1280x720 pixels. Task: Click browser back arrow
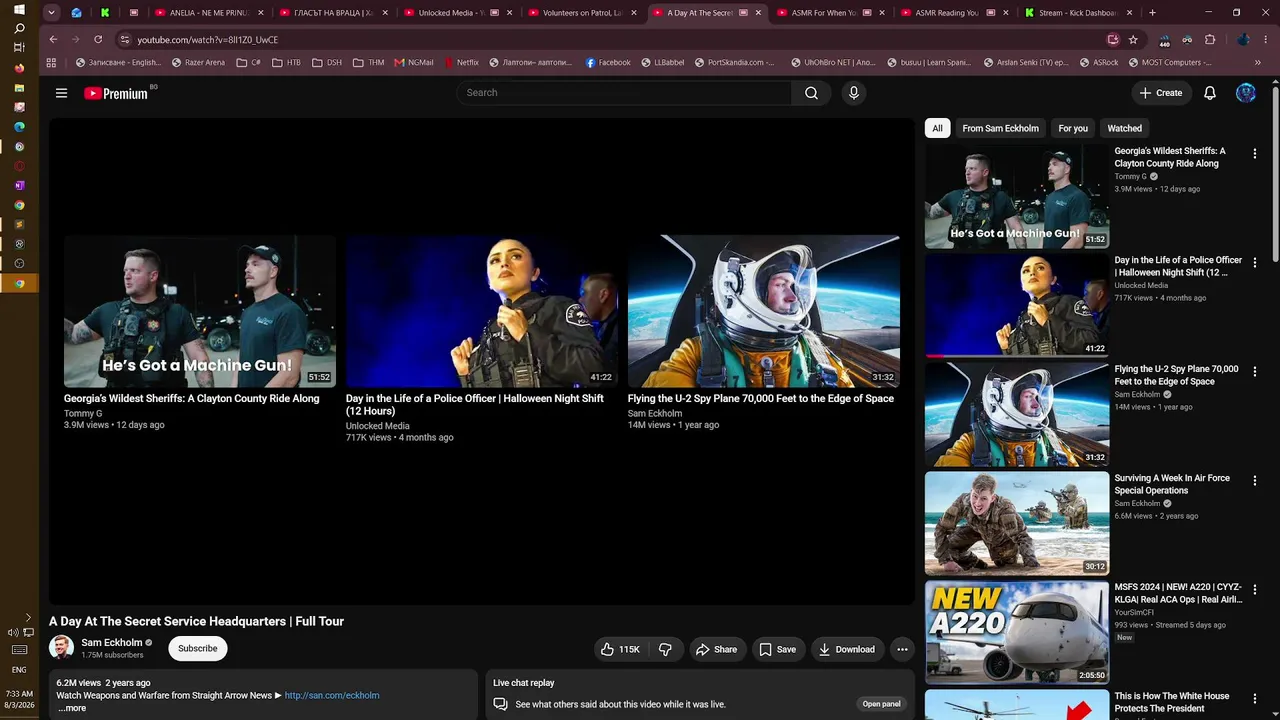coord(53,39)
